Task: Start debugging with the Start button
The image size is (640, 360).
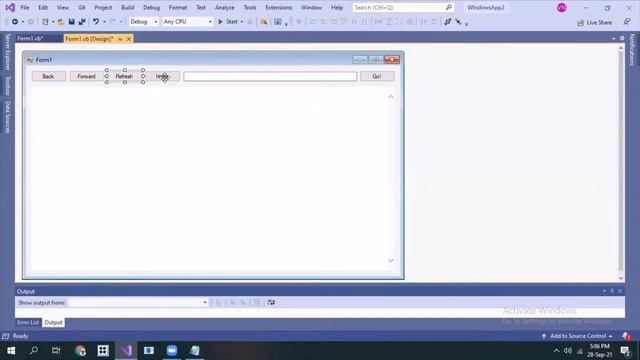Action: pos(228,22)
